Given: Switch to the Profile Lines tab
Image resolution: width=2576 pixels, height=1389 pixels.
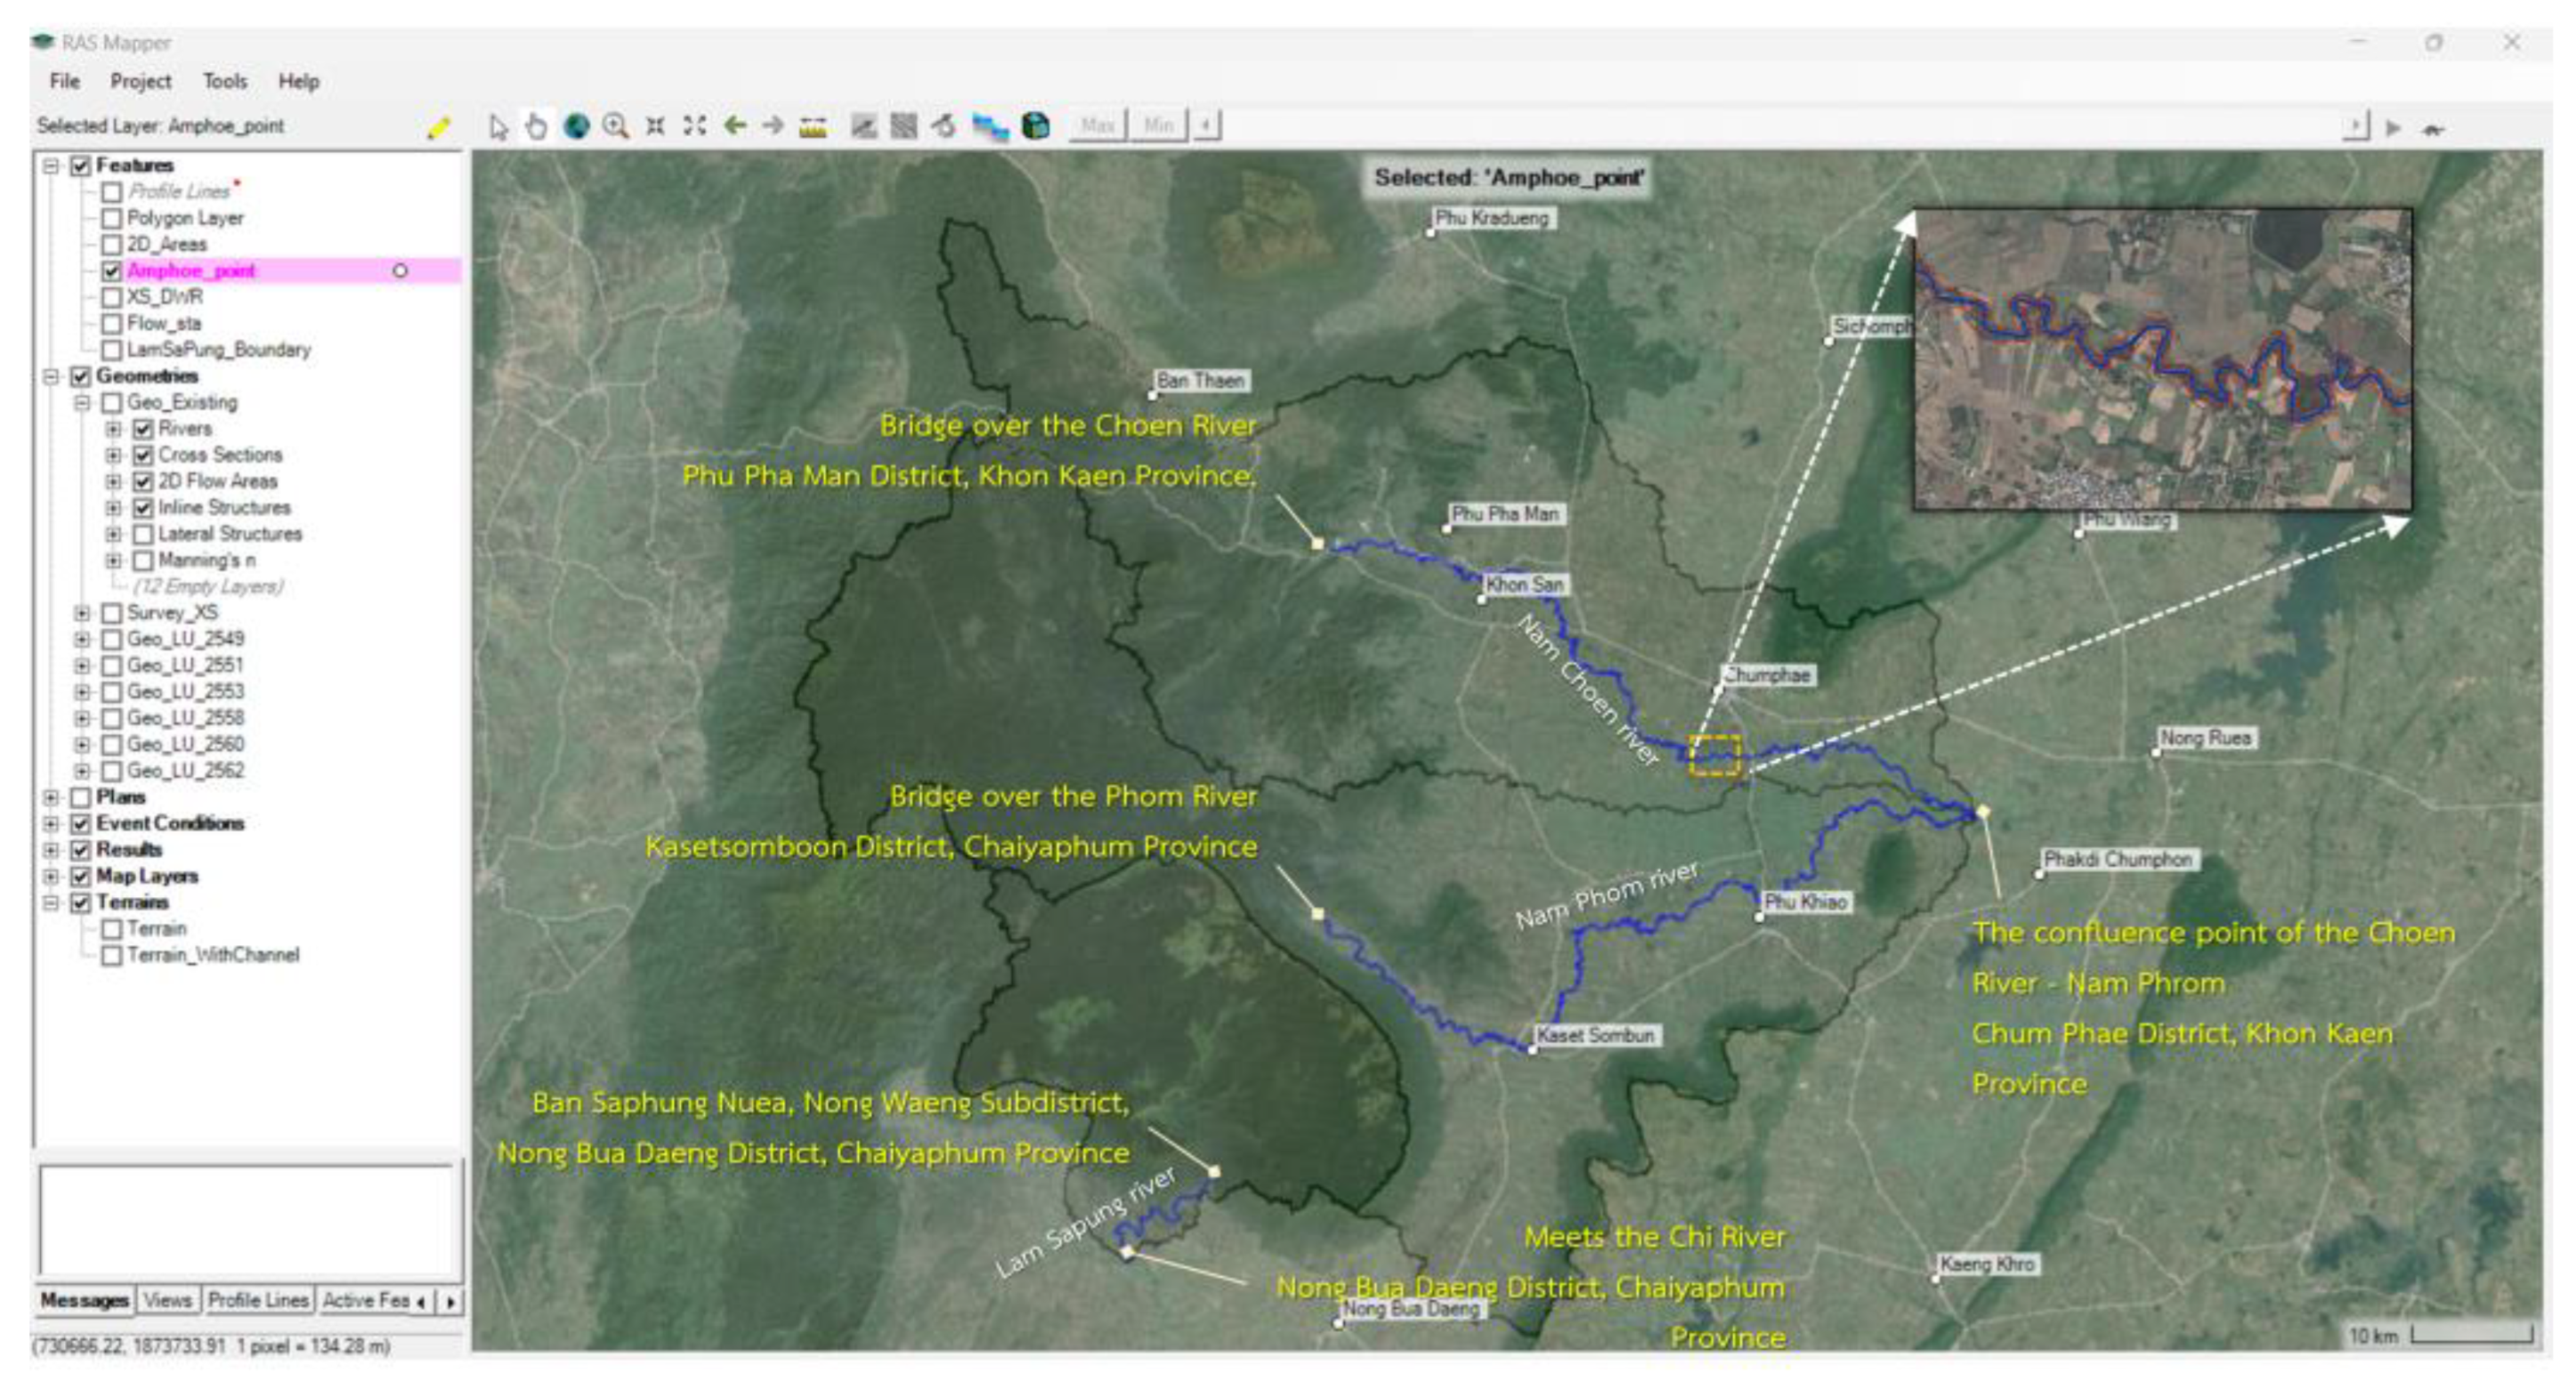Looking at the screenshot, I should (x=258, y=1300).
